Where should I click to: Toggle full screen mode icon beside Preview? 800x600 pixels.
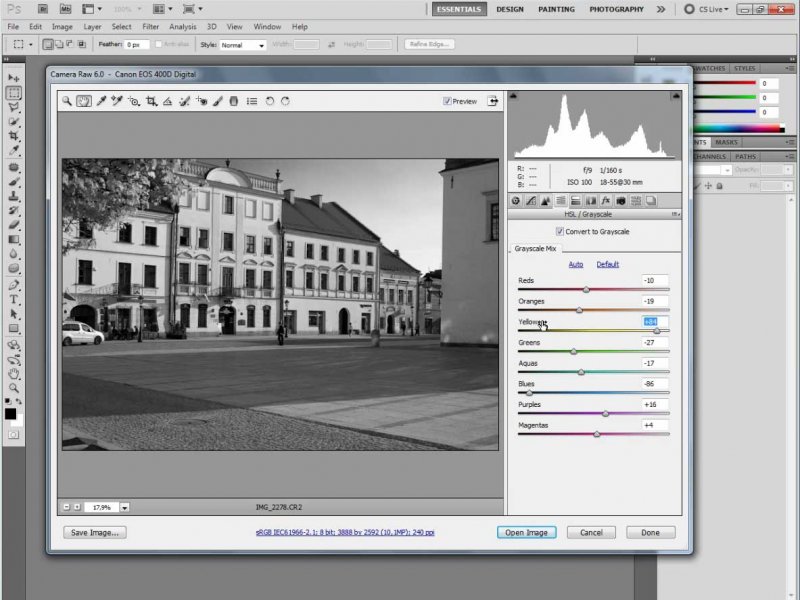(493, 101)
